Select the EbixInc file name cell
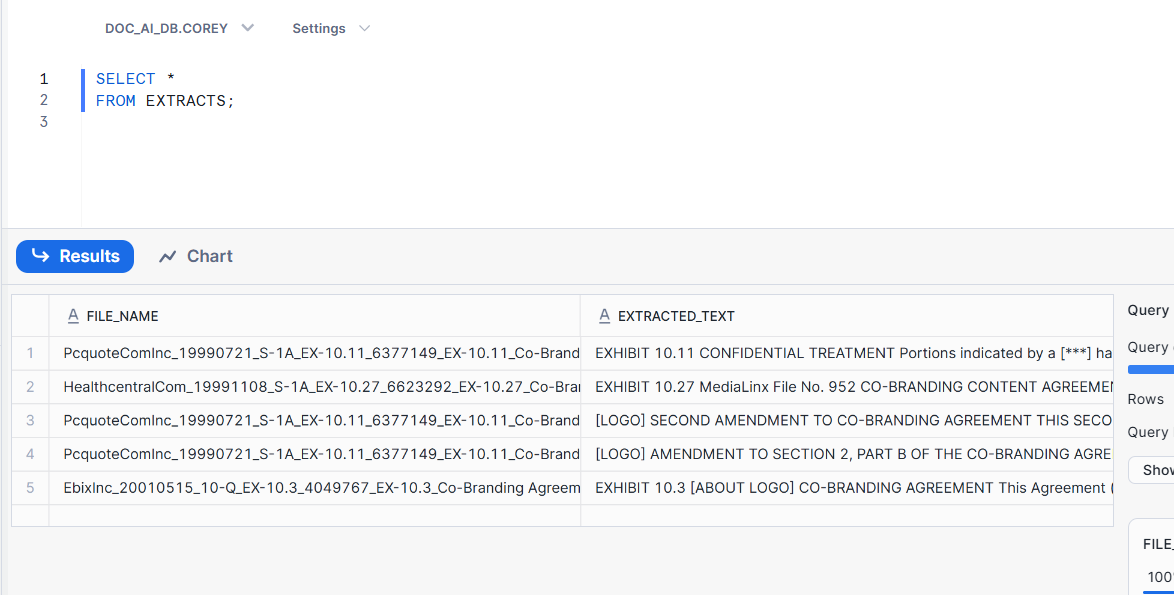1174x595 pixels. click(320, 487)
